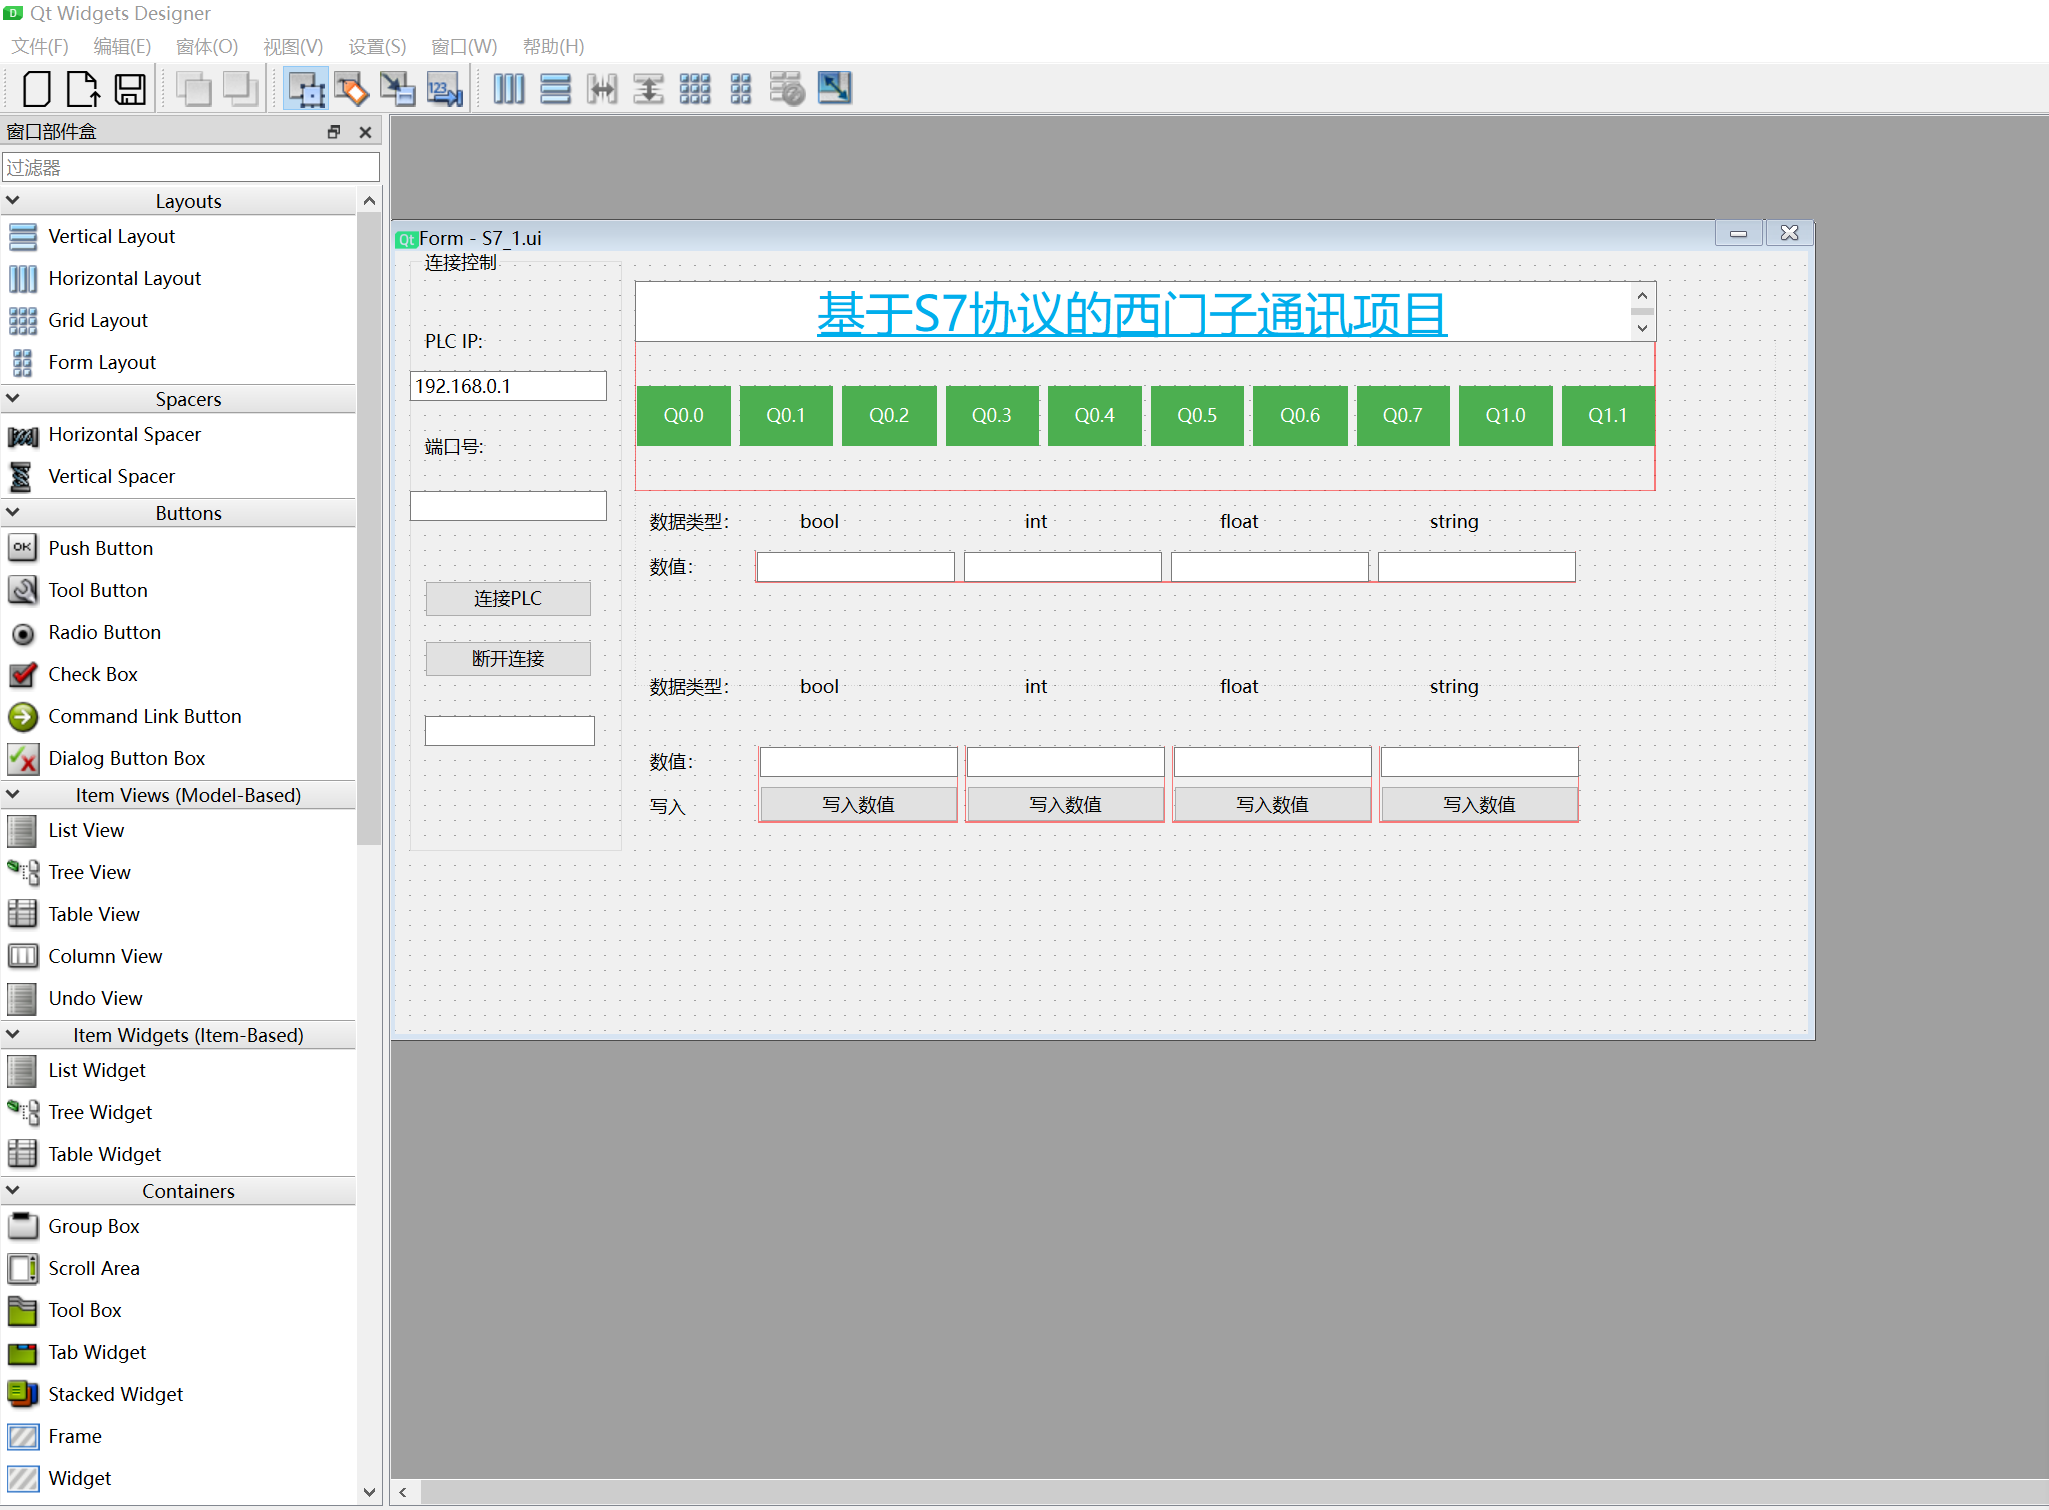Open the 窗体(O) menu
Screen dimensions: 2049x1510
(x=206, y=46)
